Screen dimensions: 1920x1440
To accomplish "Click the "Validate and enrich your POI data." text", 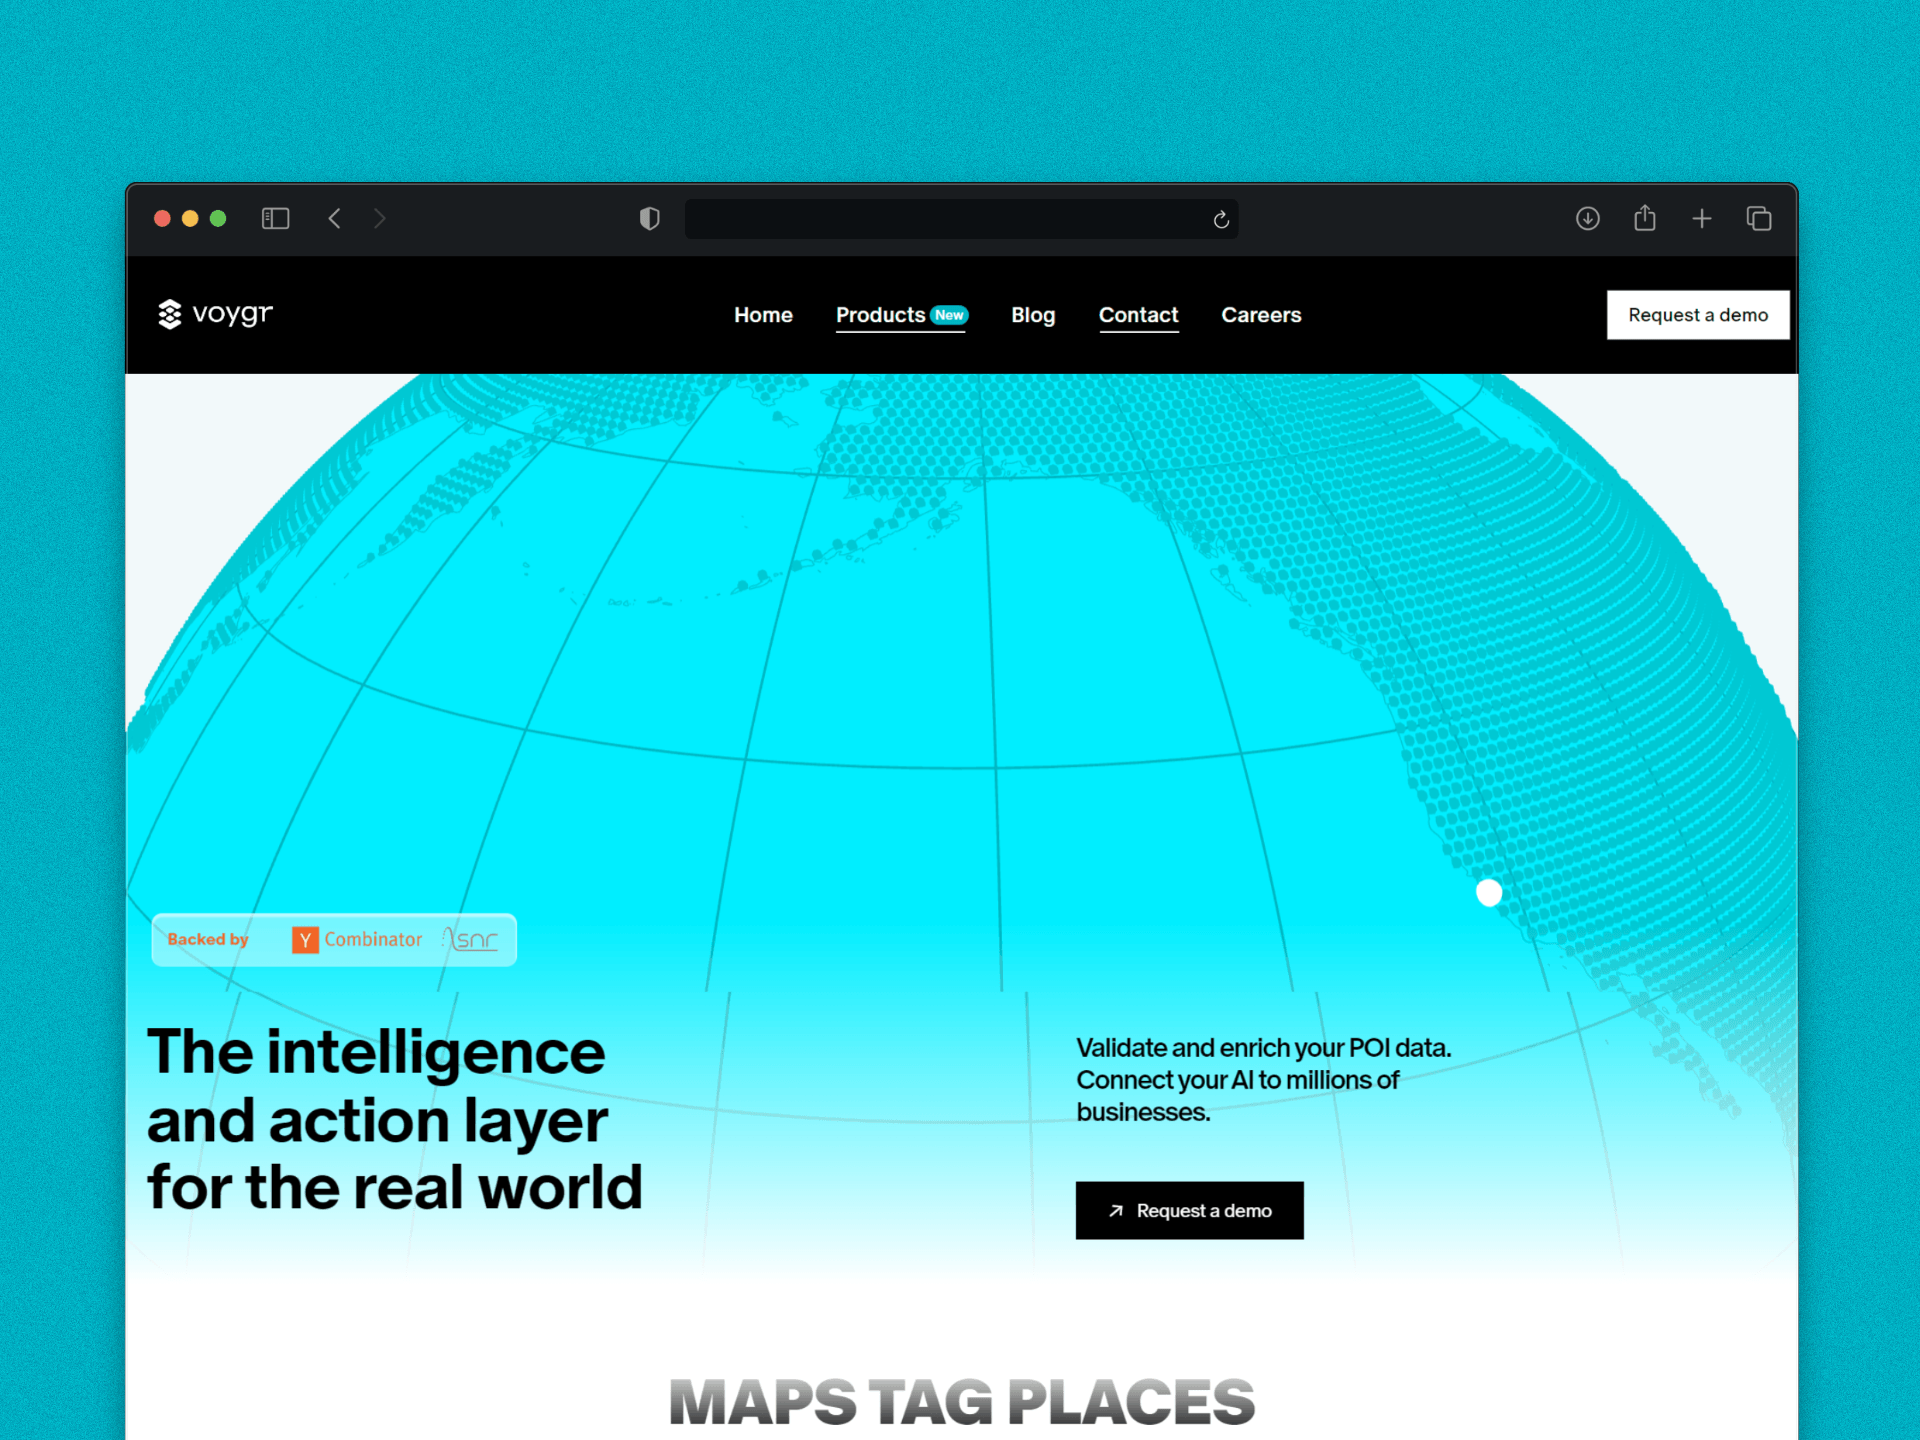I will (x=1264, y=1047).
